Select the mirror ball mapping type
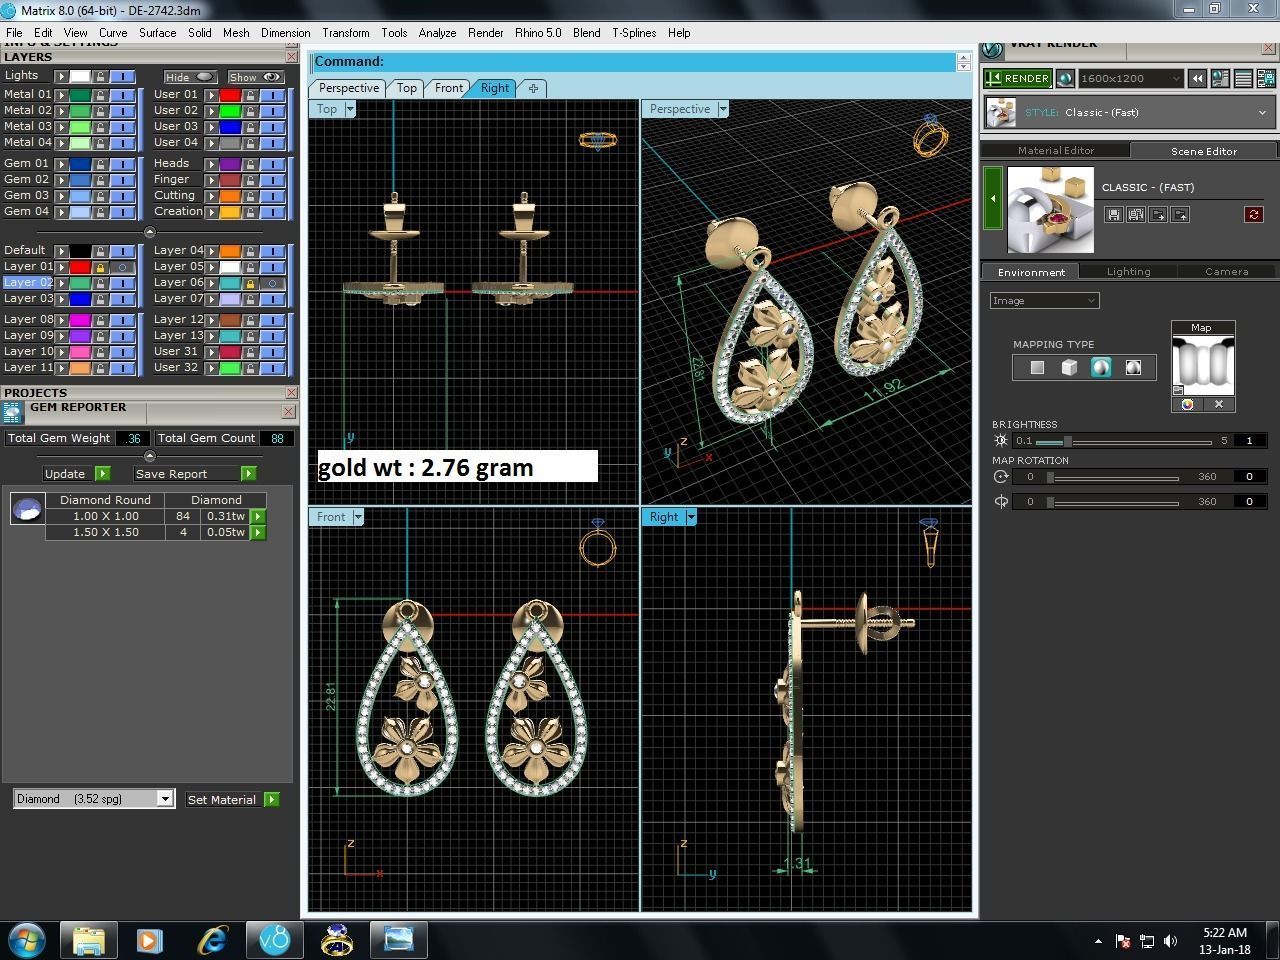1280x960 pixels. coord(1133,368)
